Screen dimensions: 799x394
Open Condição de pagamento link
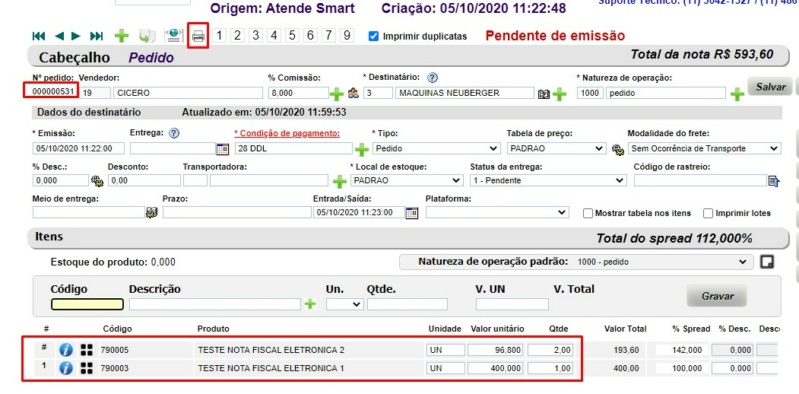287,133
